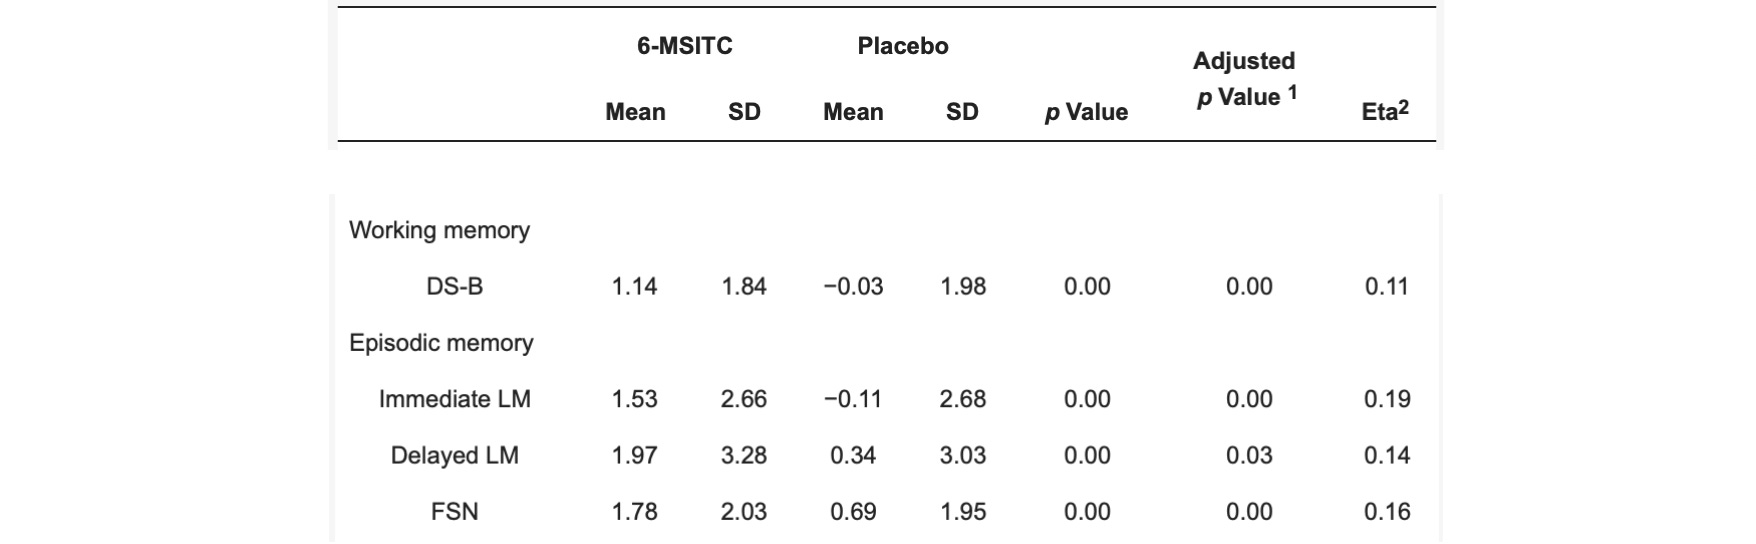
Task: Click the Placebo column group header
Action: (903, 46)
